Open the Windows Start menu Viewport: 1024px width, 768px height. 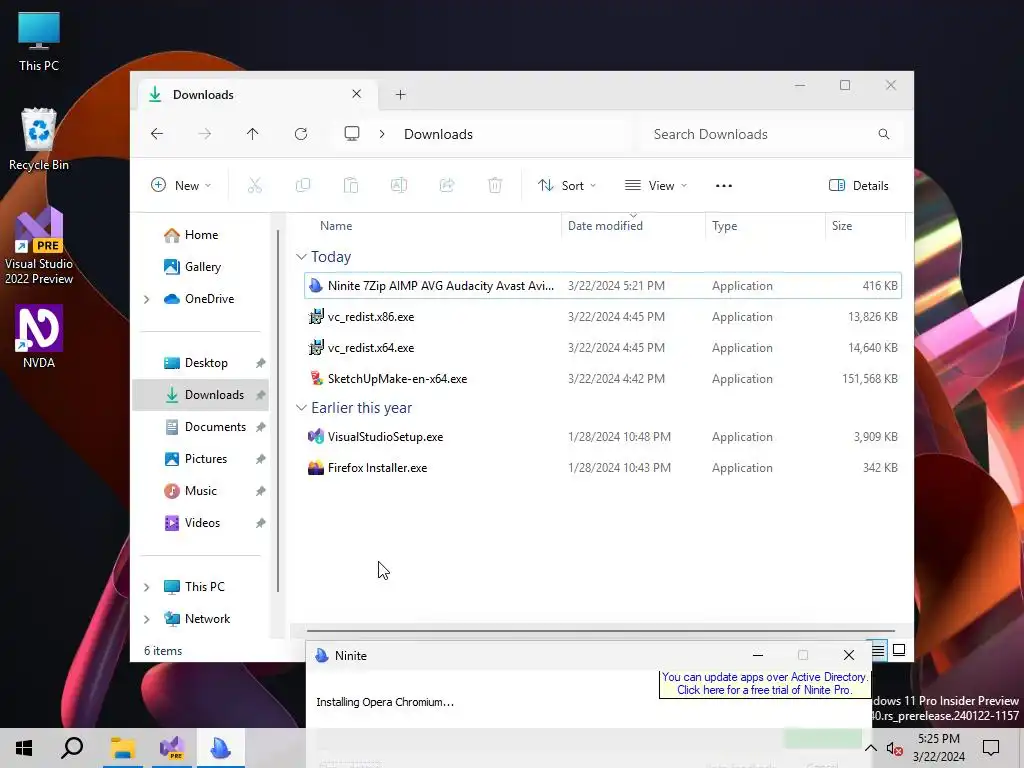coord(24,748)
